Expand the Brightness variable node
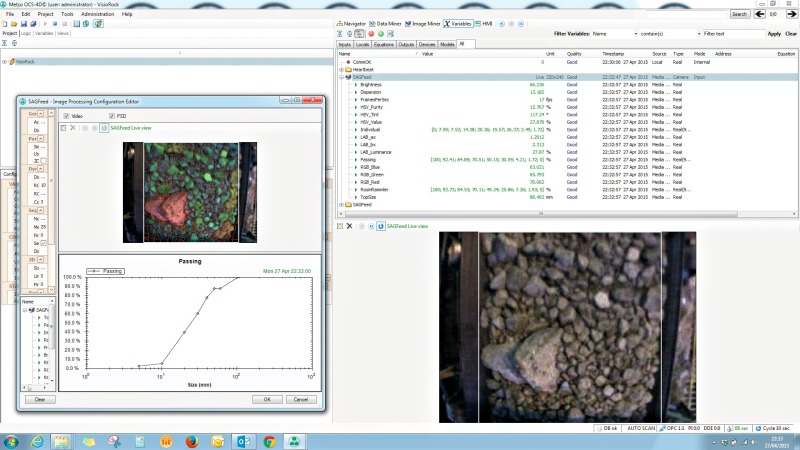The width and height of the screenshot is (800, 450). click(x=355, y=85)
